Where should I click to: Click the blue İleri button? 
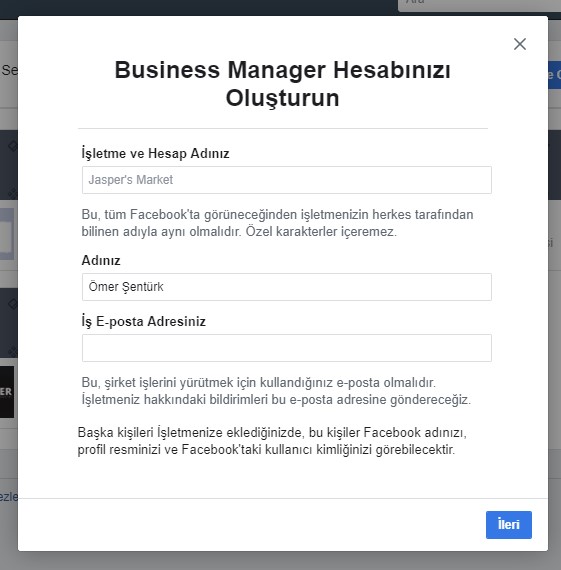509,525
